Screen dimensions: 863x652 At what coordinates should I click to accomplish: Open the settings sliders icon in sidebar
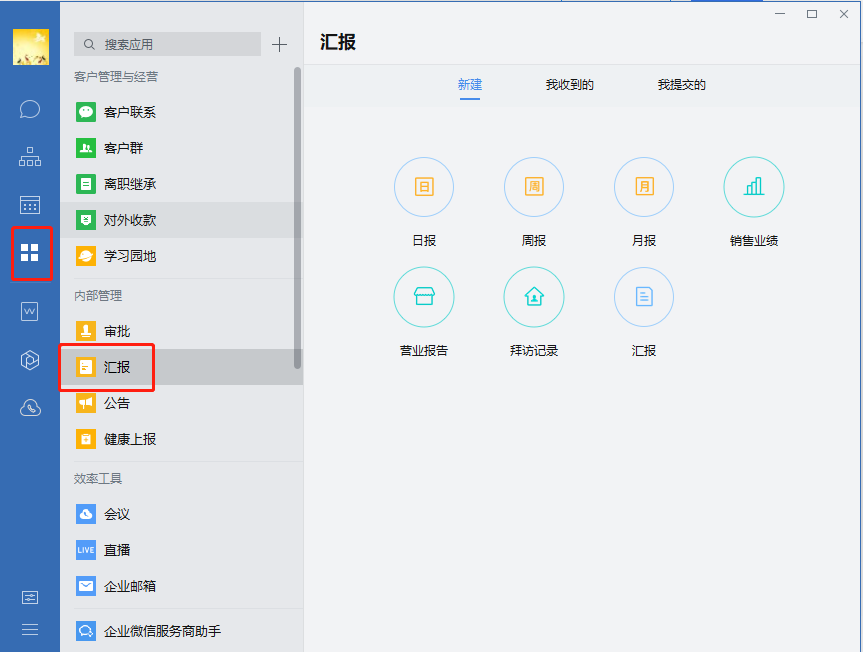[x=30, y=598]
